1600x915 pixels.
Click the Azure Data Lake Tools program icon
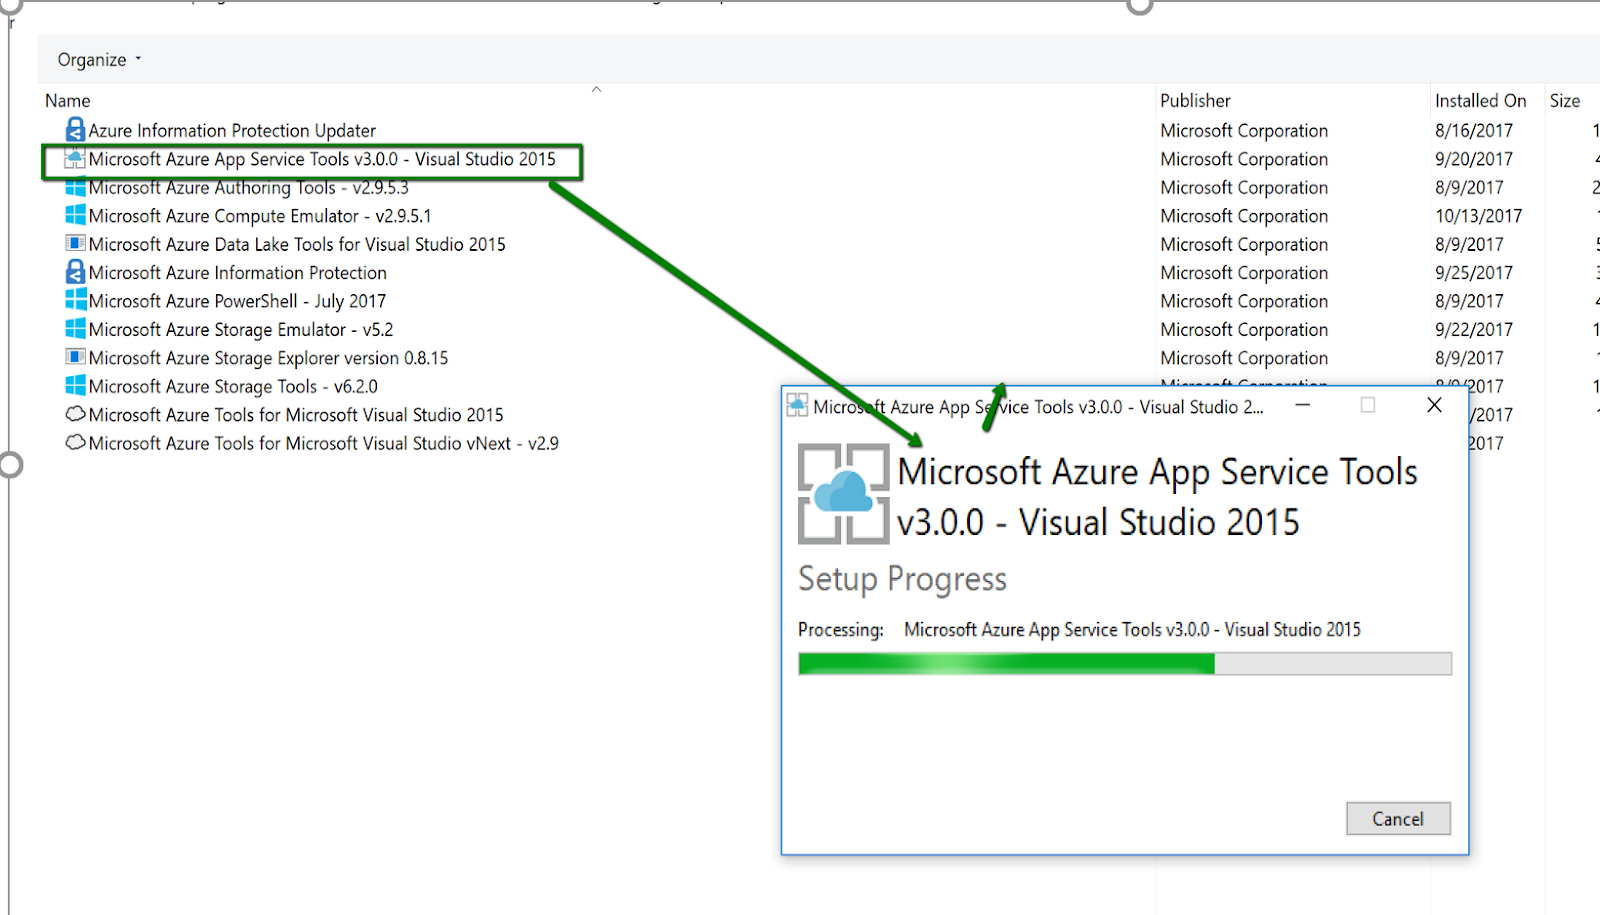74,243
